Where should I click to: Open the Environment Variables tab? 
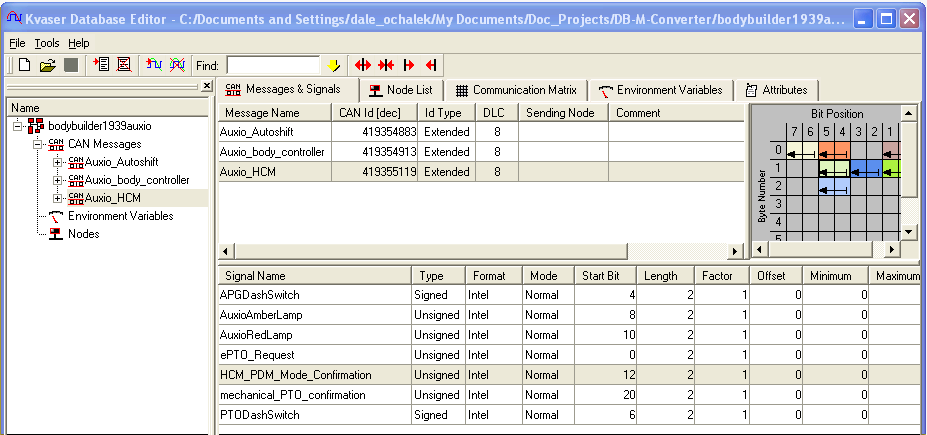660,90
